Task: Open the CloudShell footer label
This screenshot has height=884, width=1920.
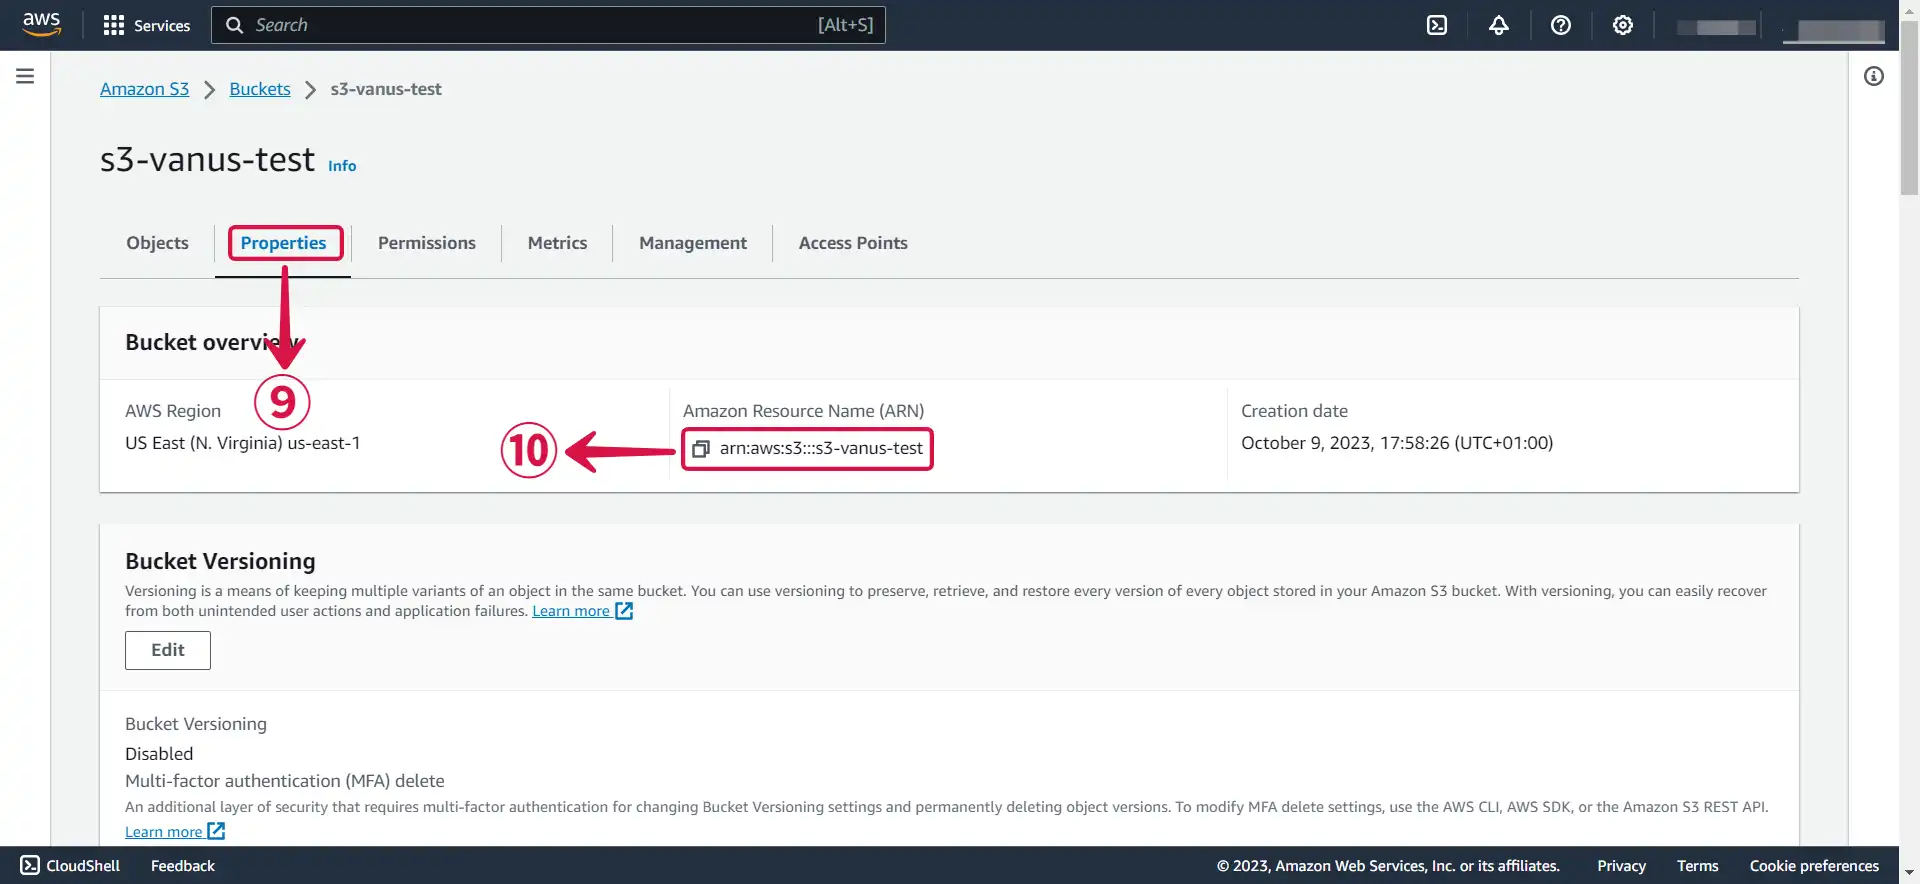Action: [83, 866]
